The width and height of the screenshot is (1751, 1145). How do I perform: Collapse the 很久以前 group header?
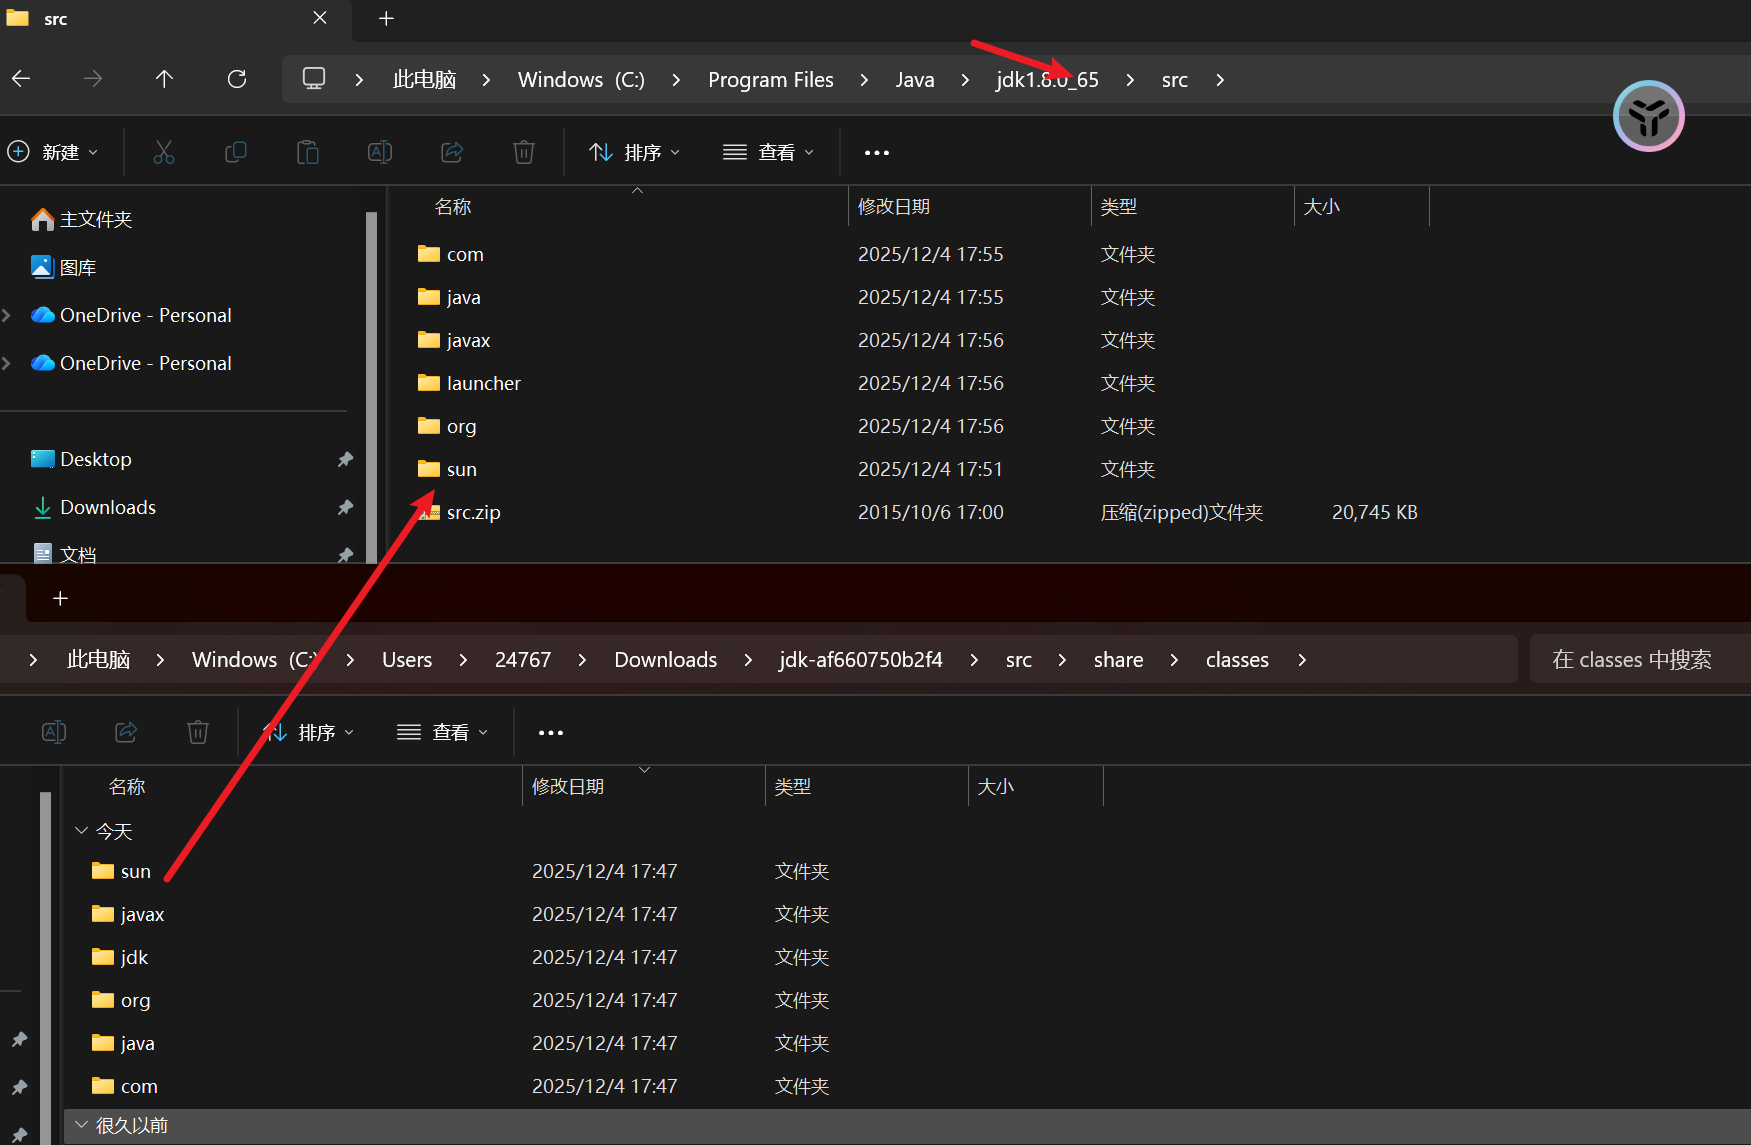[x=82, y=1125]
